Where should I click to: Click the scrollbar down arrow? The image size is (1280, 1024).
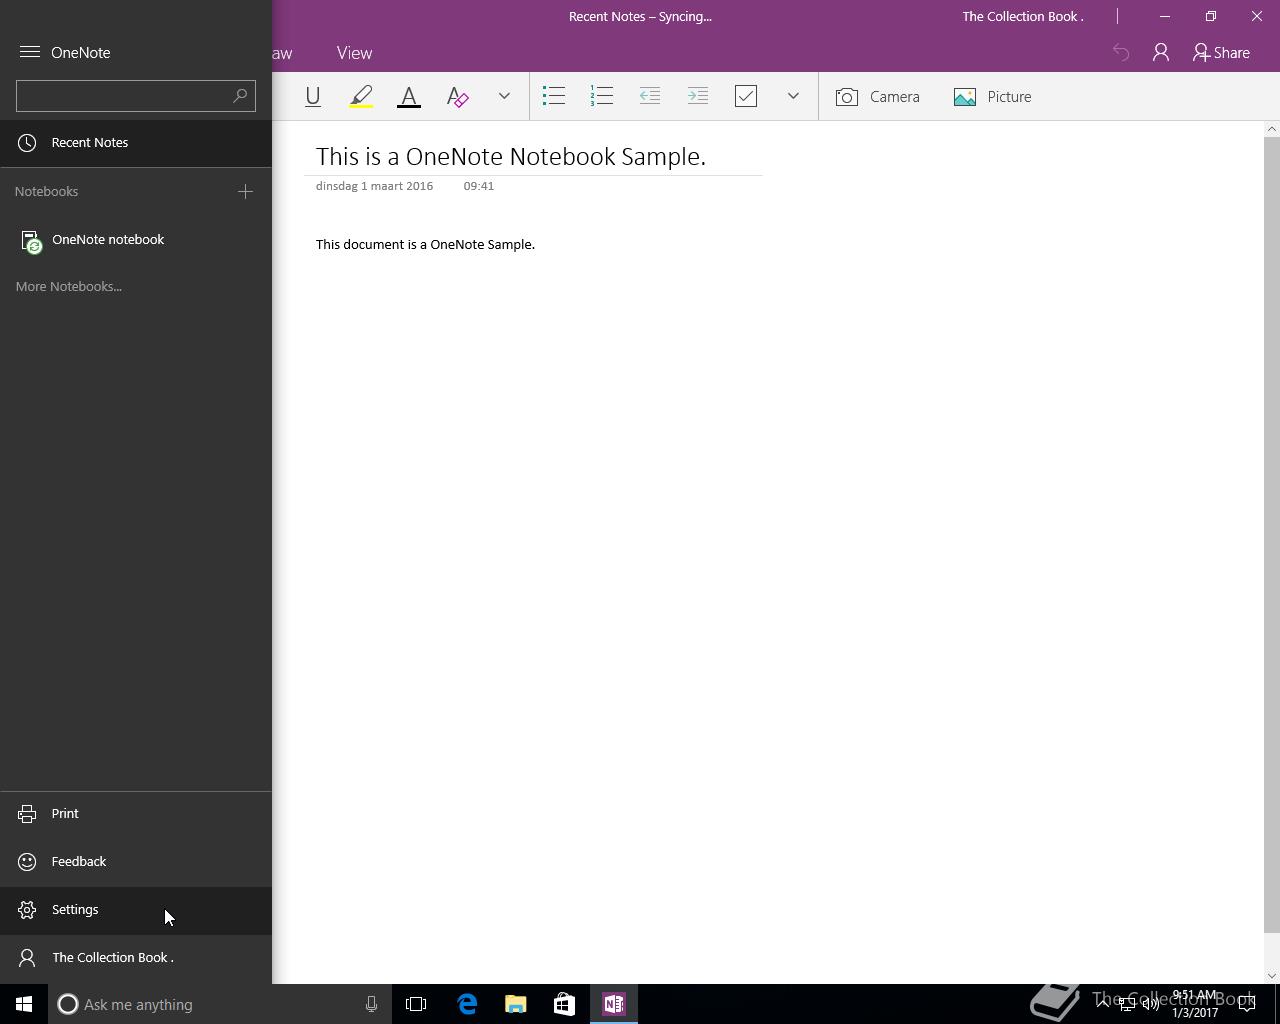1272,976
